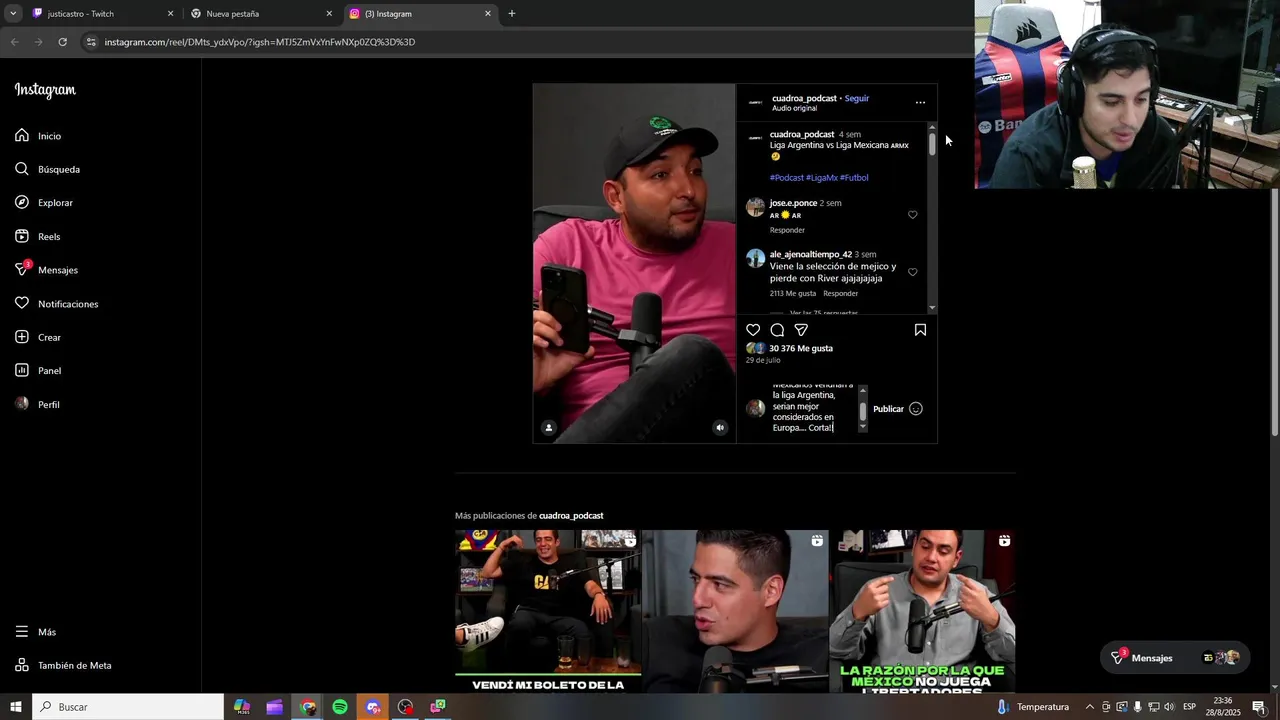Open Inicio in Instagram sidebar

[x=38, y=135]
